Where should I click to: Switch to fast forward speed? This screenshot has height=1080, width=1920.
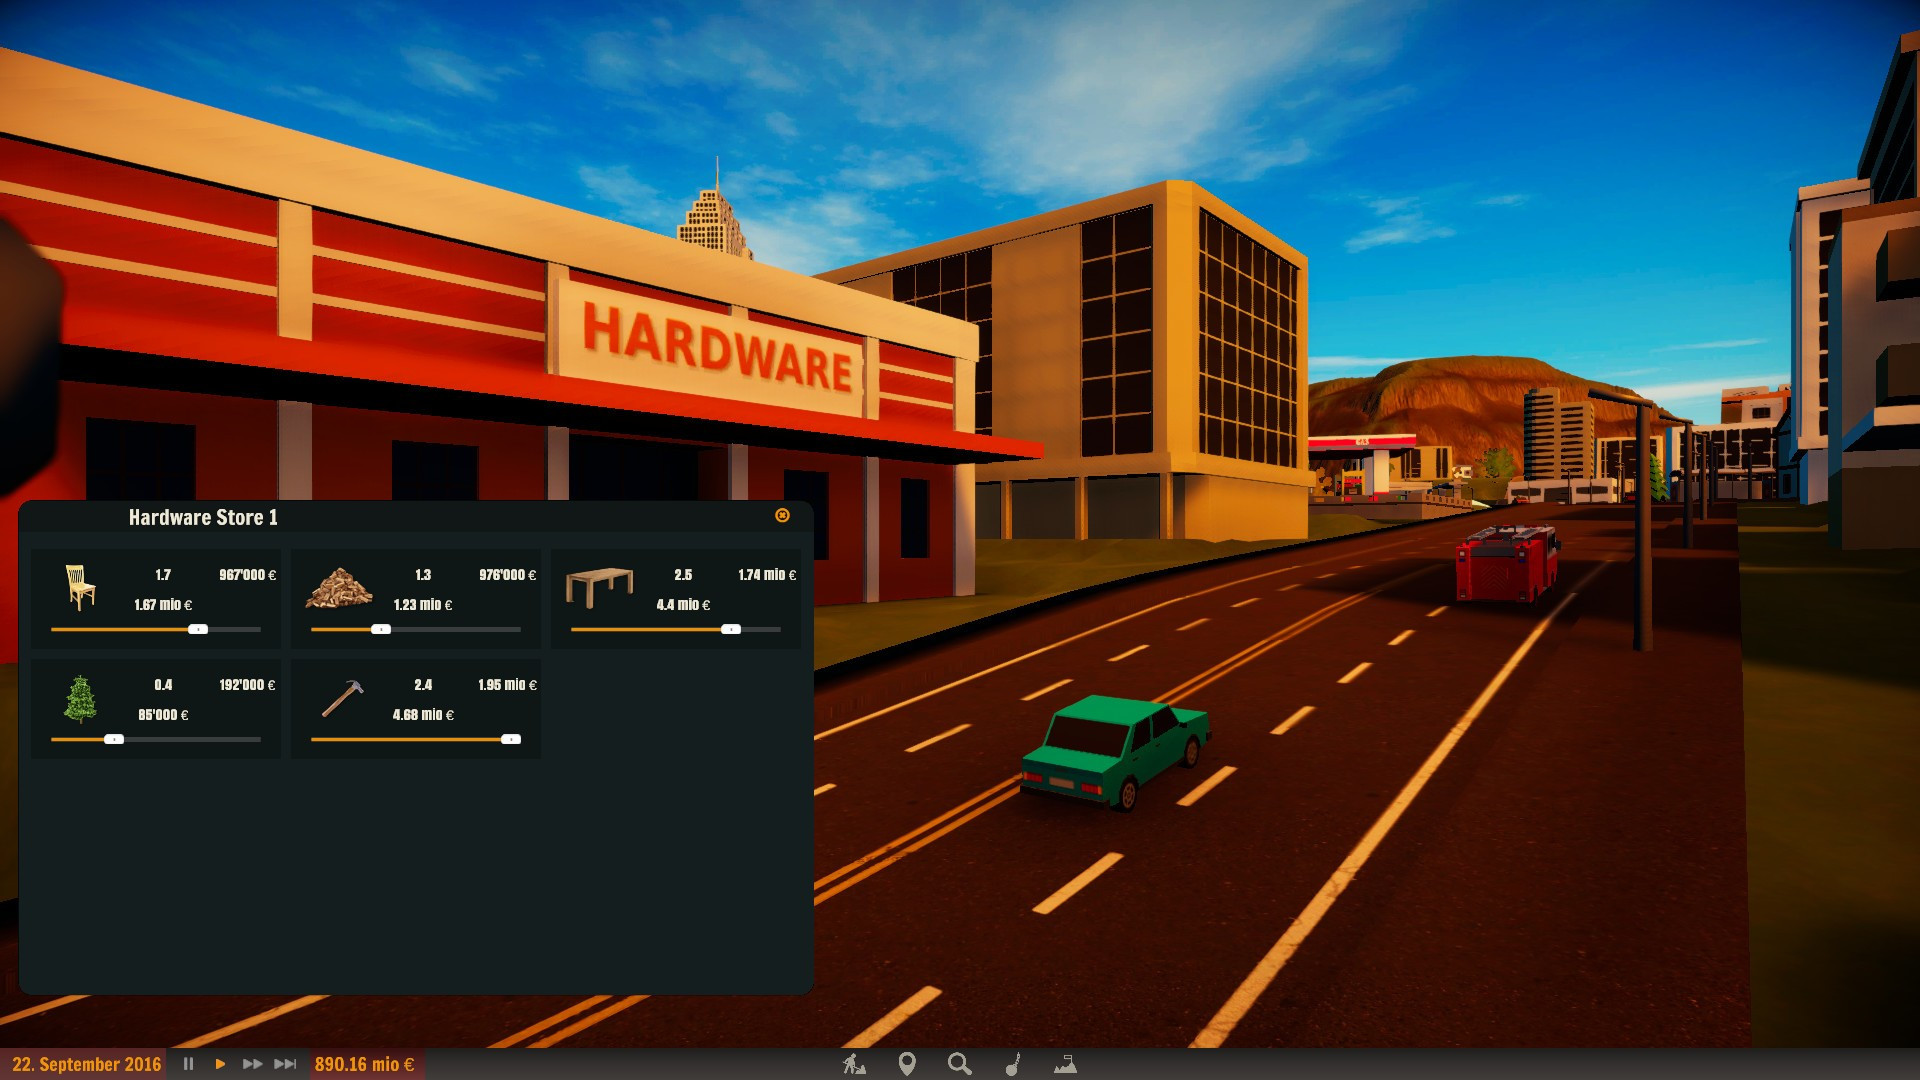pos(252,1064)
